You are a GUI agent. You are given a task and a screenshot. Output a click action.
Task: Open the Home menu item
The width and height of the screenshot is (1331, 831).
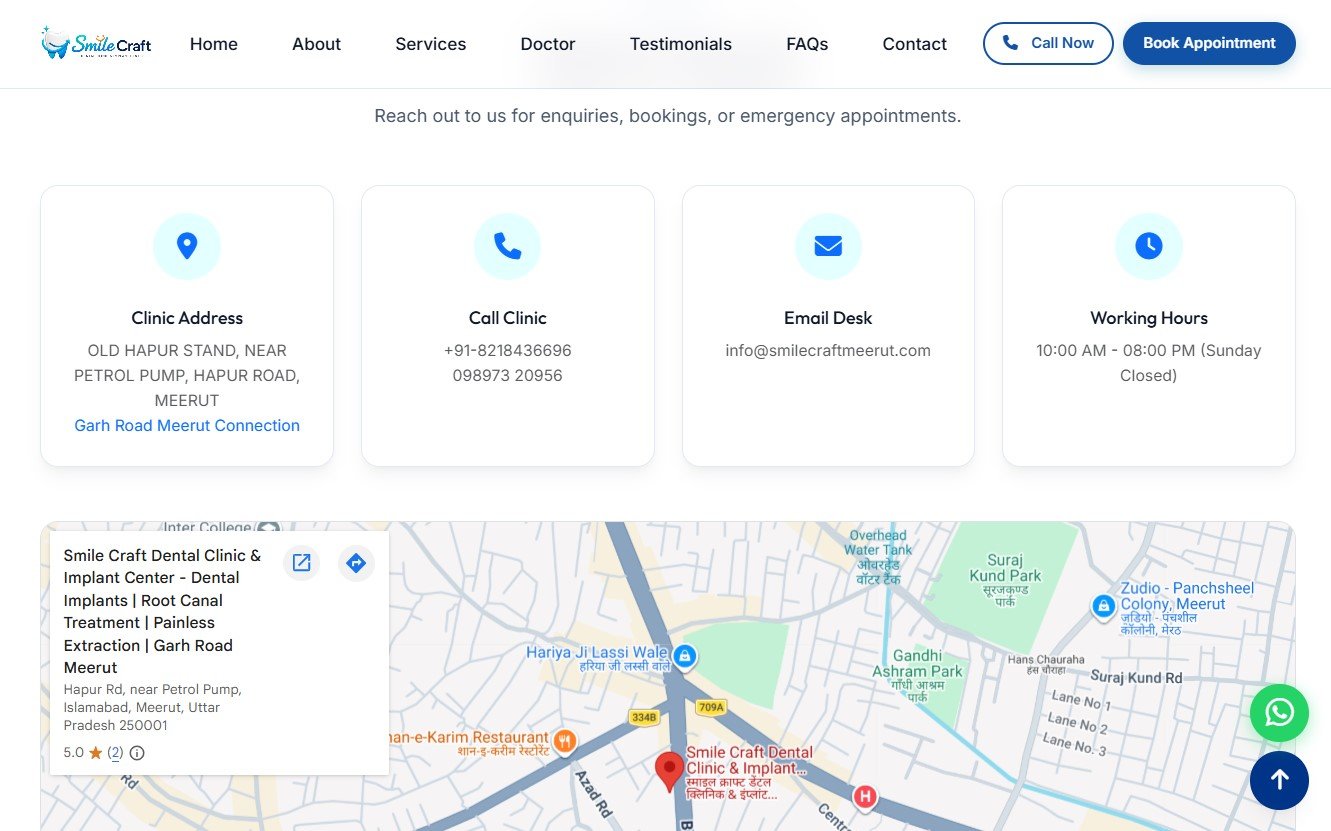(214, 44)
